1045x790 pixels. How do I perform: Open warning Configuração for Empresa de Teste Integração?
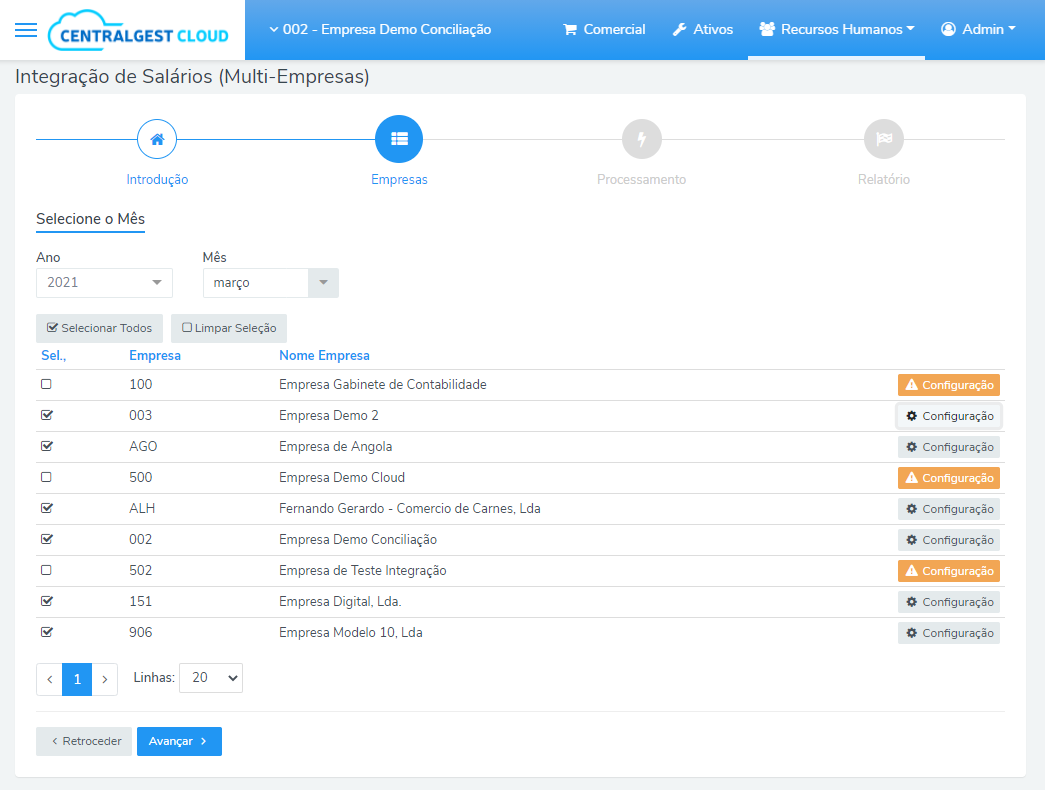click(x=948, y=571)
